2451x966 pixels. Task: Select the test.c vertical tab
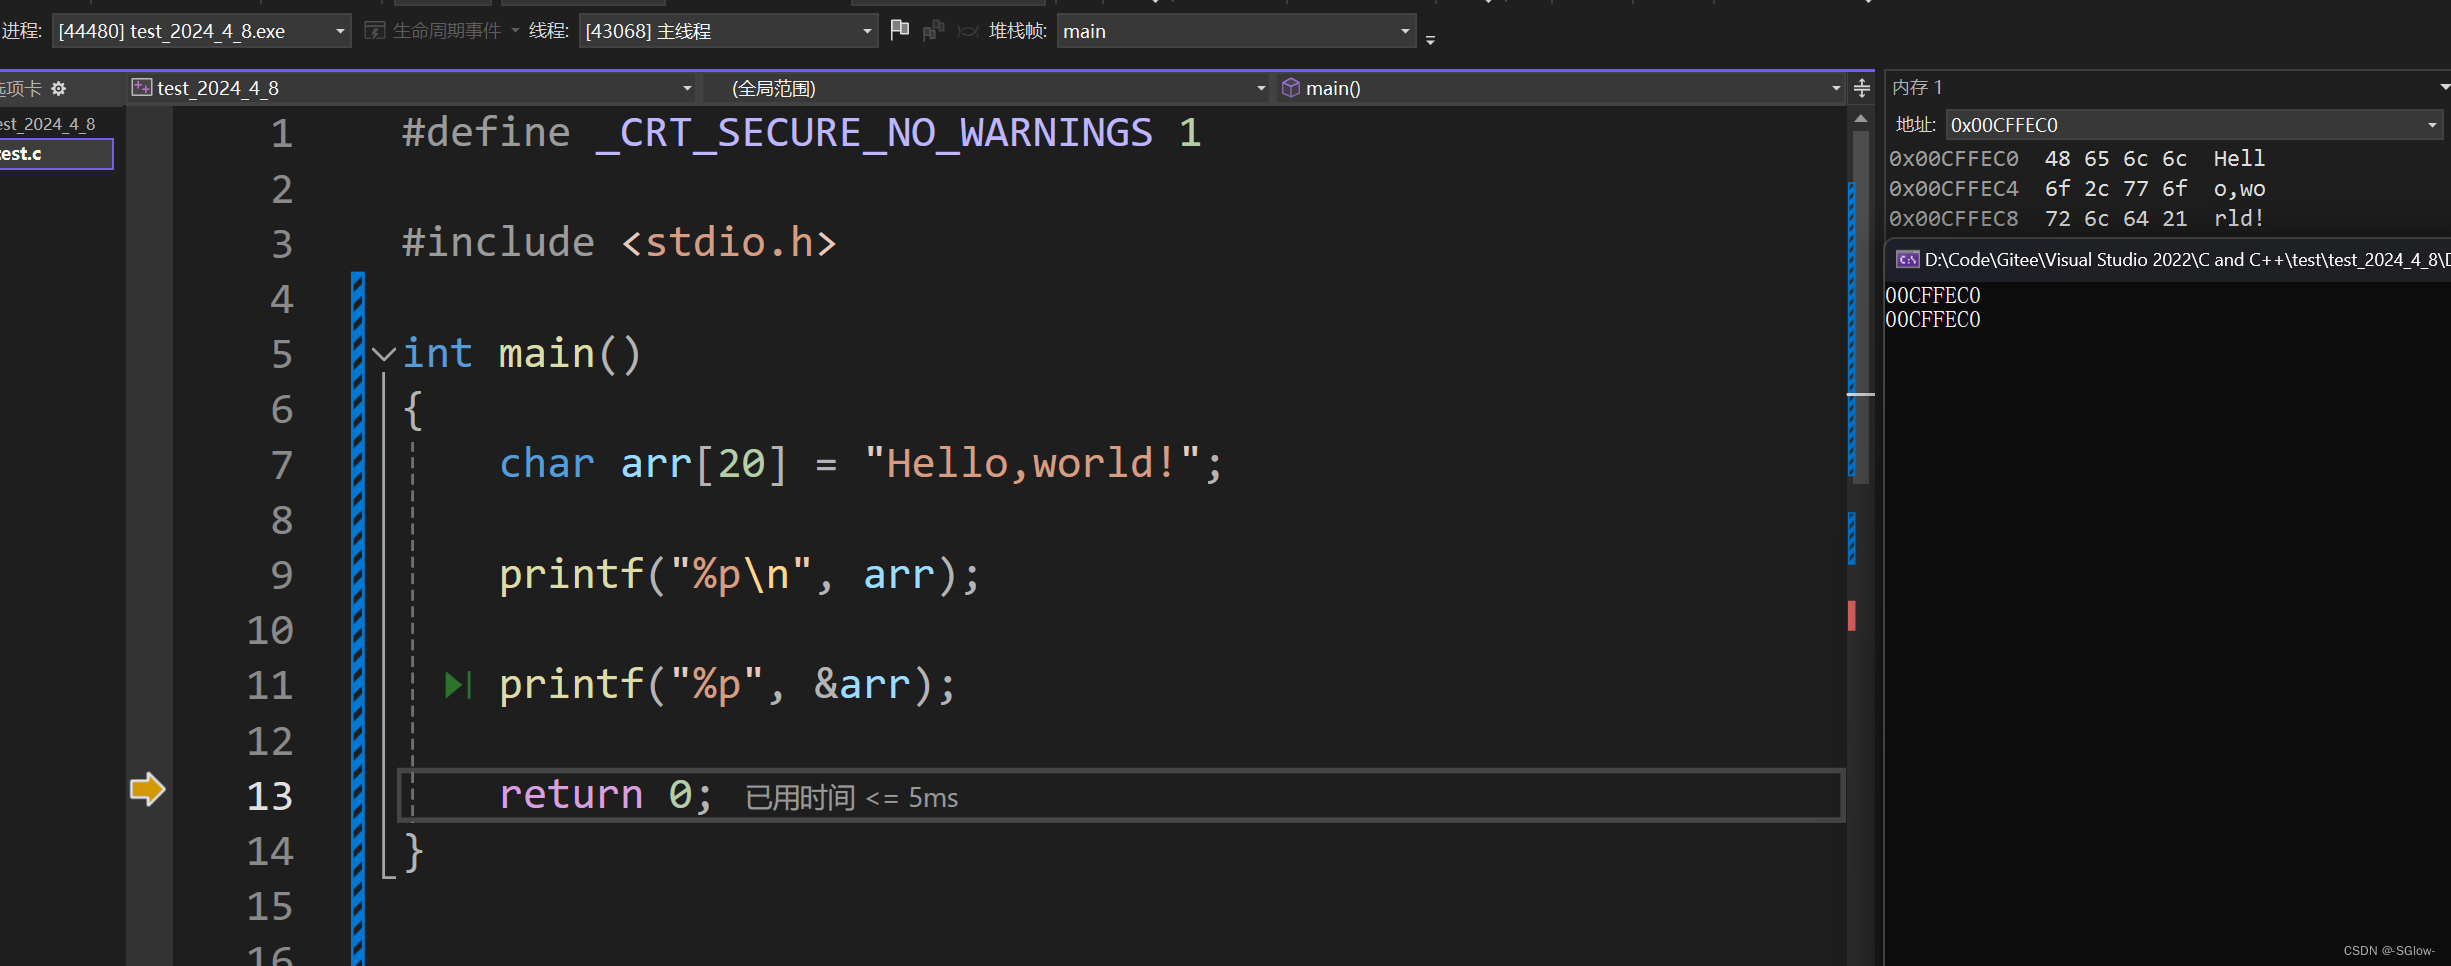(x=55, y=154)
